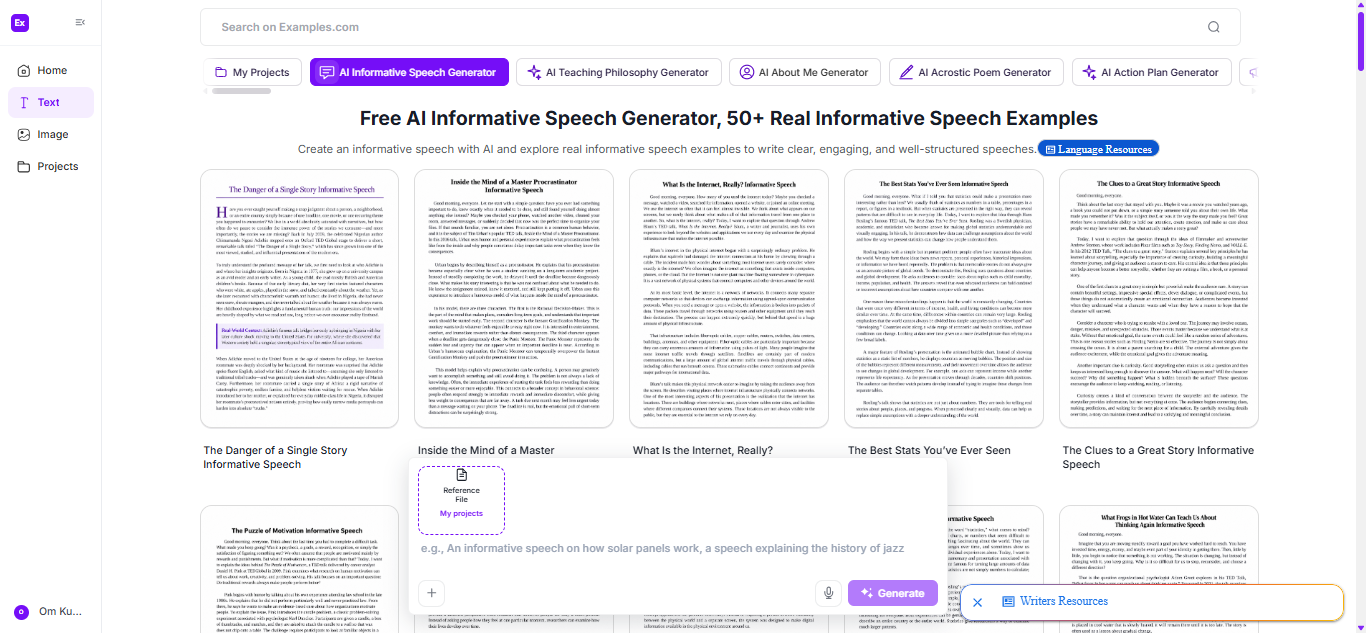Focus the speech prompt input field
1366x633 pixels.
pyautogui.click(x=677, y=549)
